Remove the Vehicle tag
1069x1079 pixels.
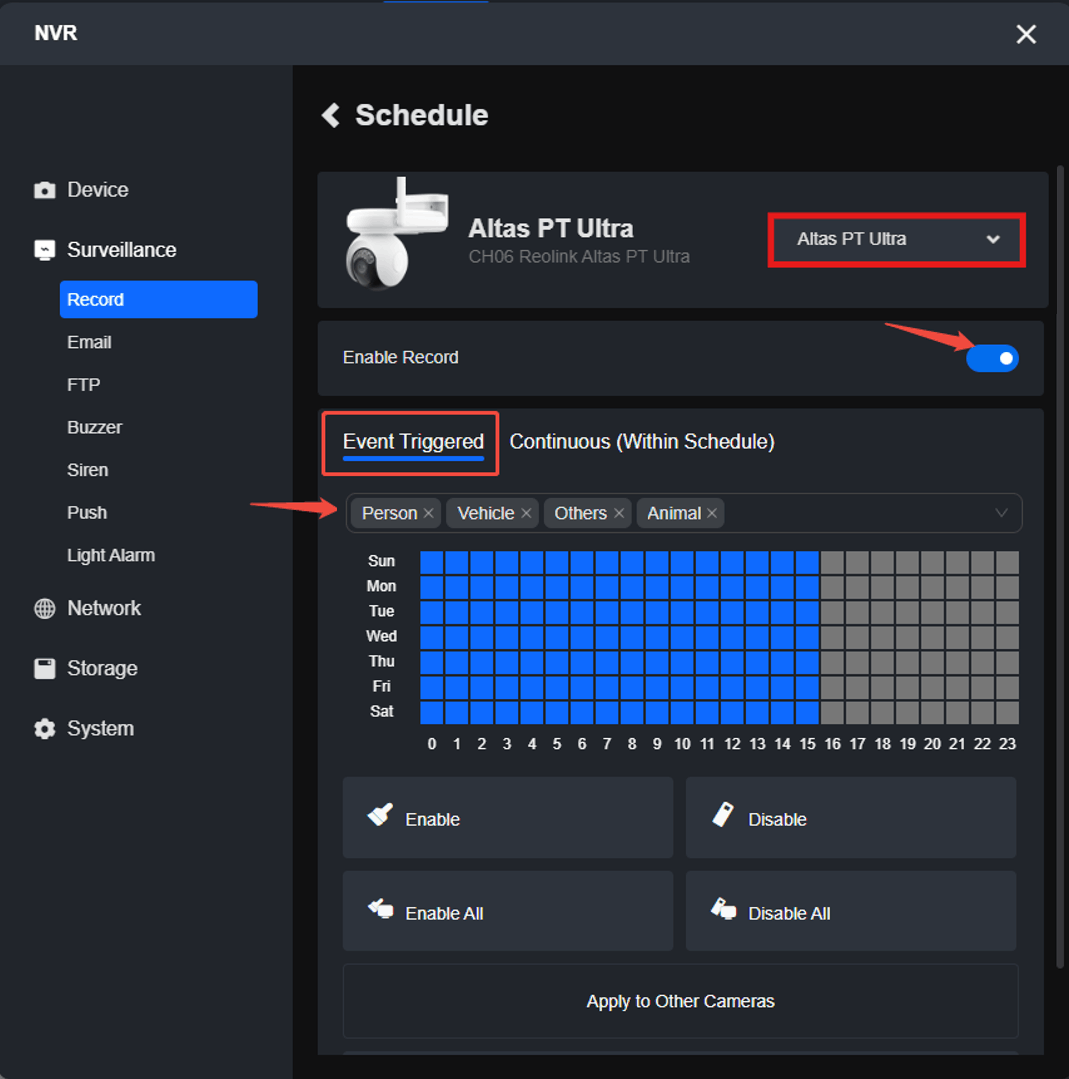click(x=526, y=513)
